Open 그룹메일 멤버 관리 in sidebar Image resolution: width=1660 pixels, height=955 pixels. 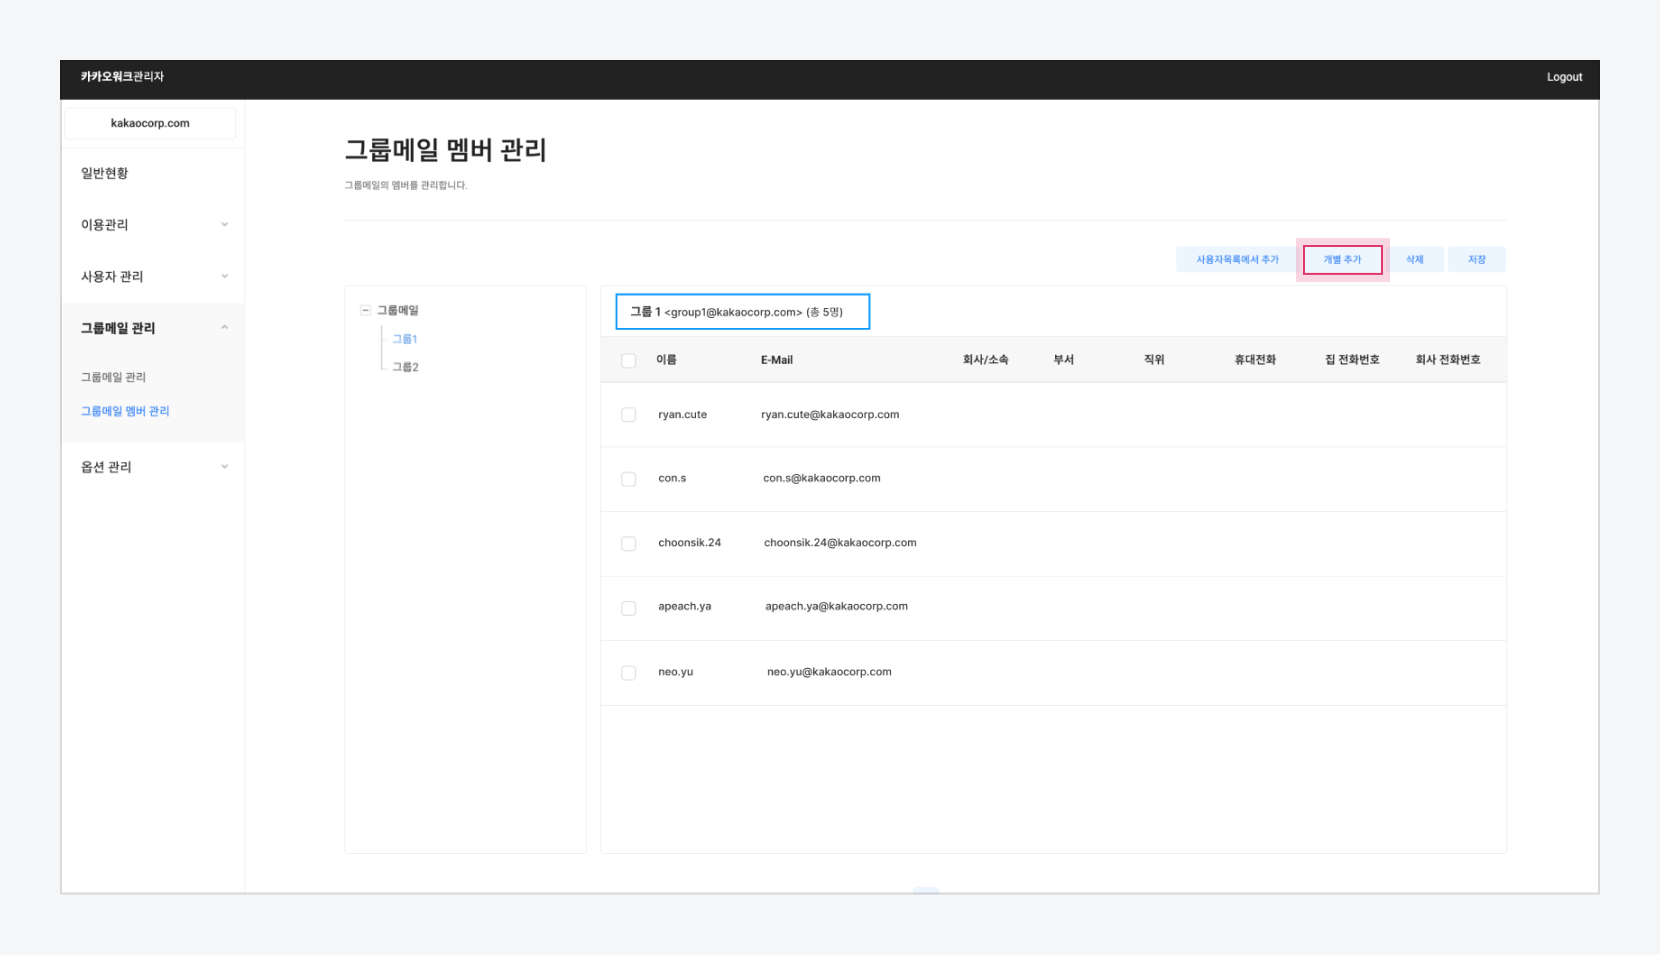pos(125,411)
